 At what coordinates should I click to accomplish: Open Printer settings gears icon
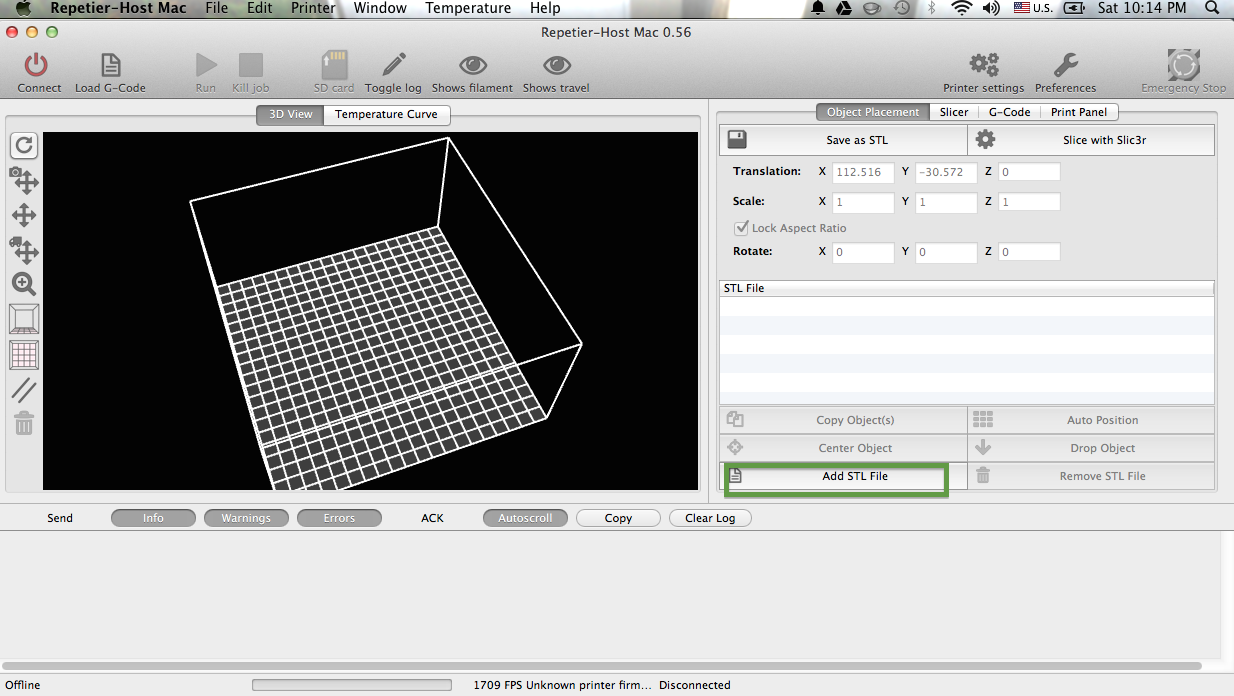pyautogui.click(x=984, y=66)
